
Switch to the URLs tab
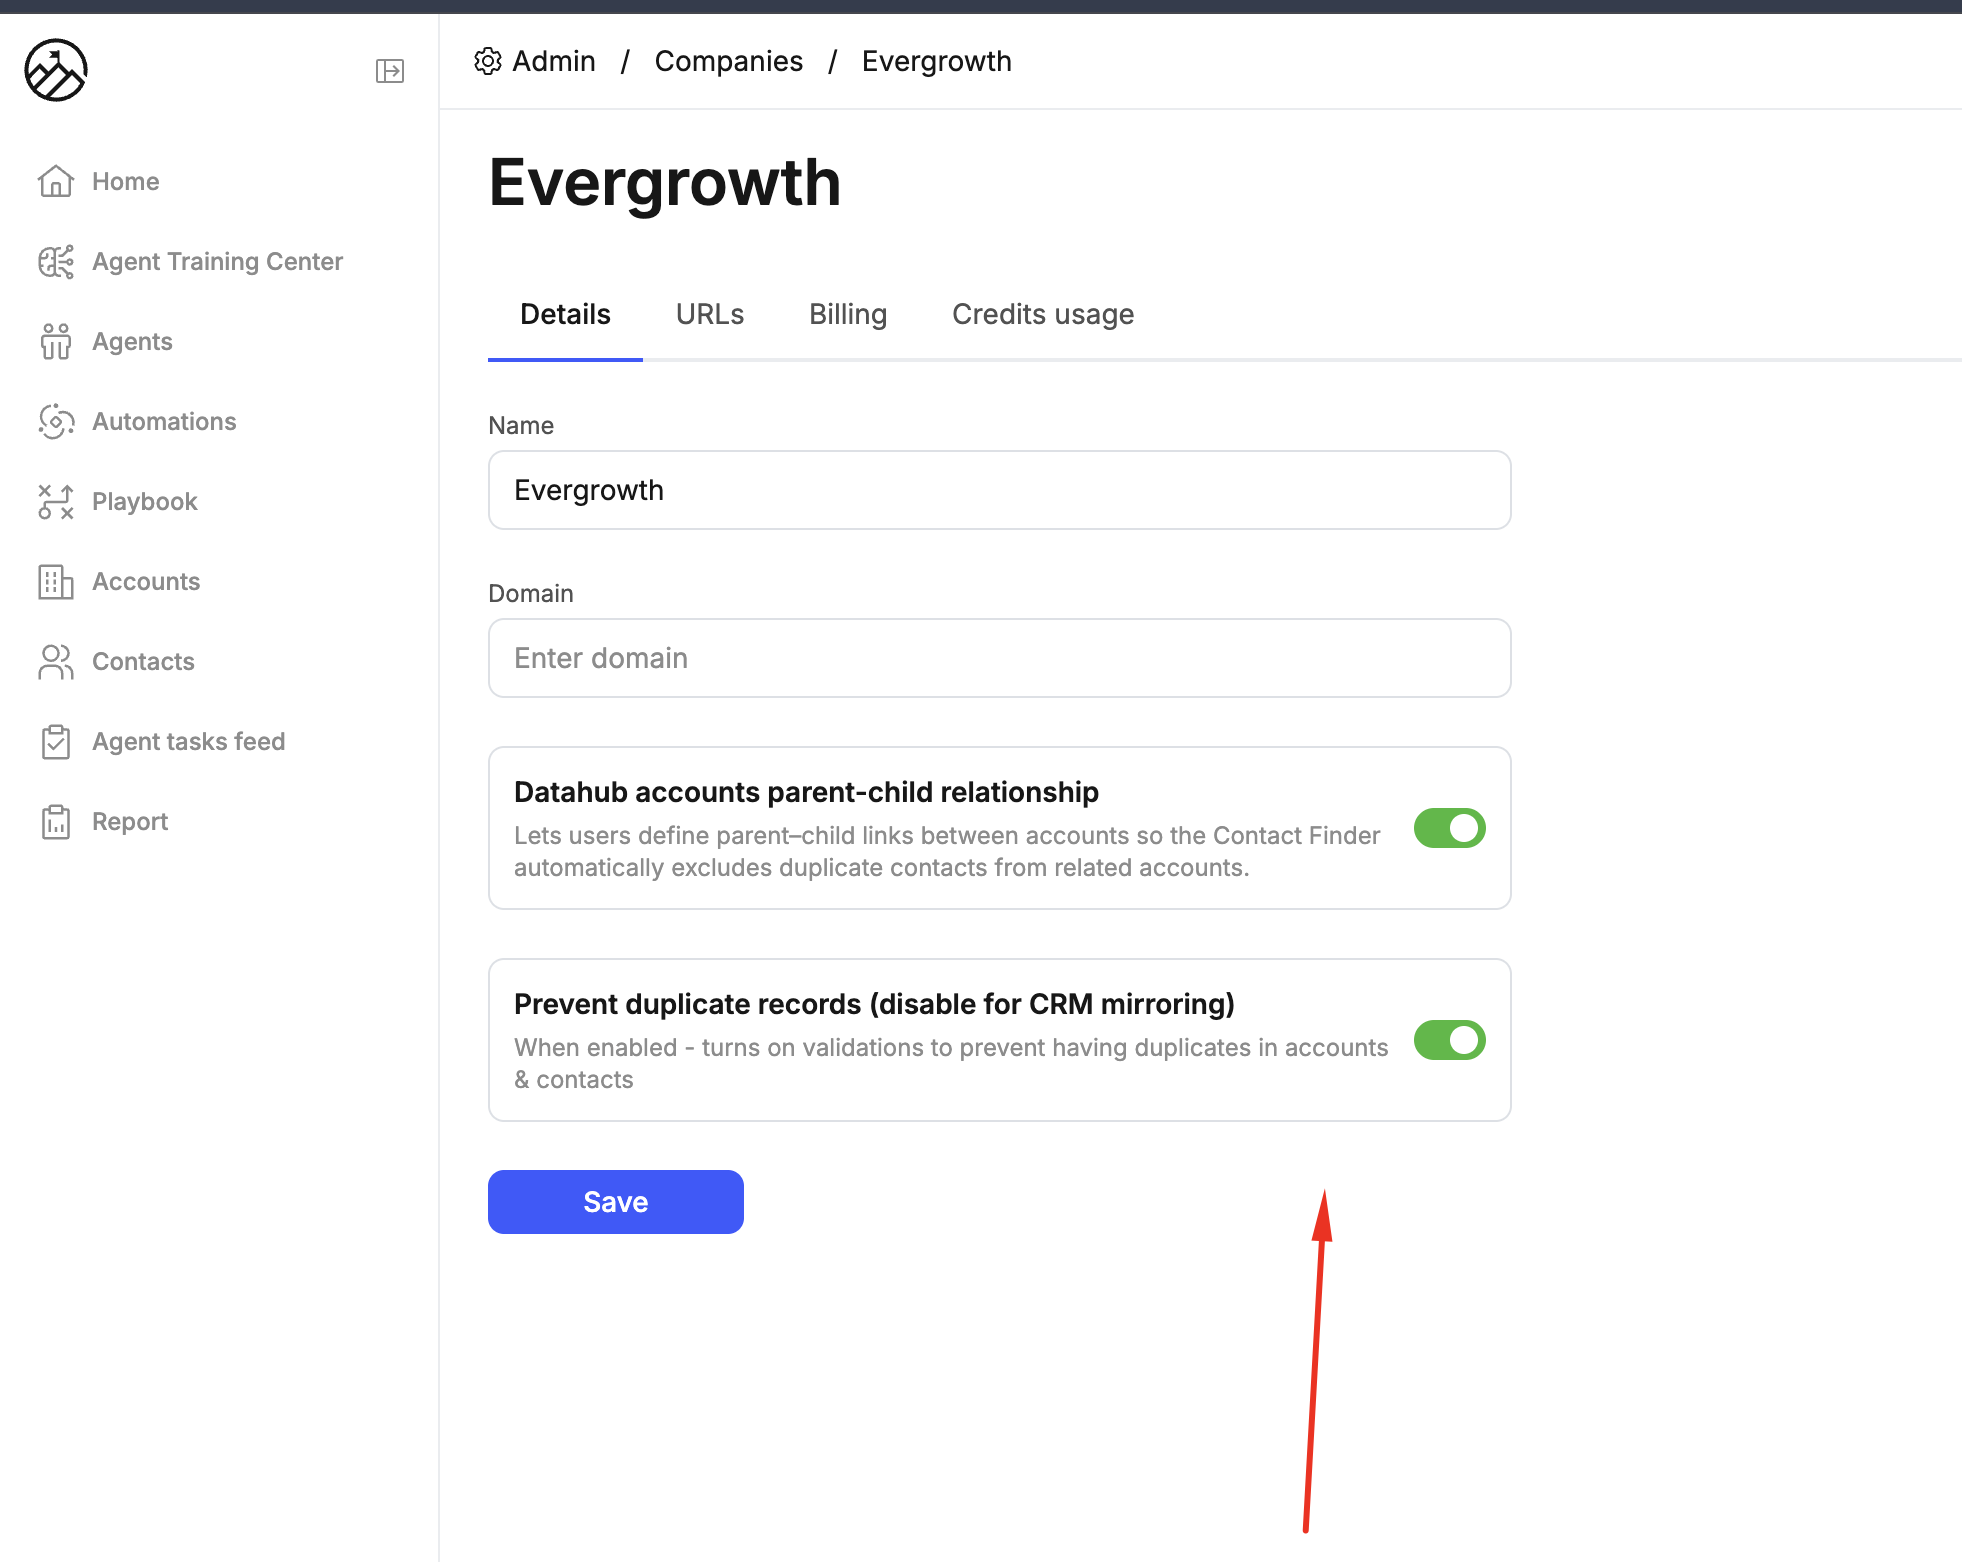coord(709,314)
